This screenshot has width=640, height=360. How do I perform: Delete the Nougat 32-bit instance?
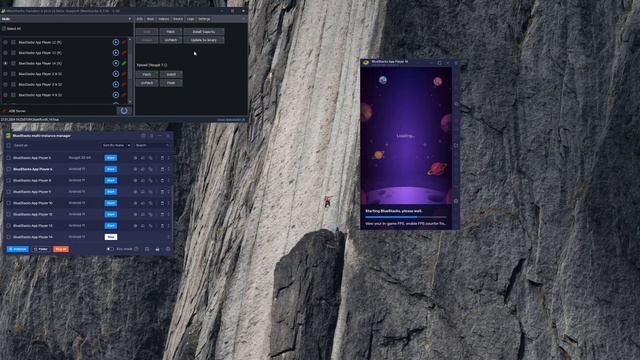tap(162, 158)
